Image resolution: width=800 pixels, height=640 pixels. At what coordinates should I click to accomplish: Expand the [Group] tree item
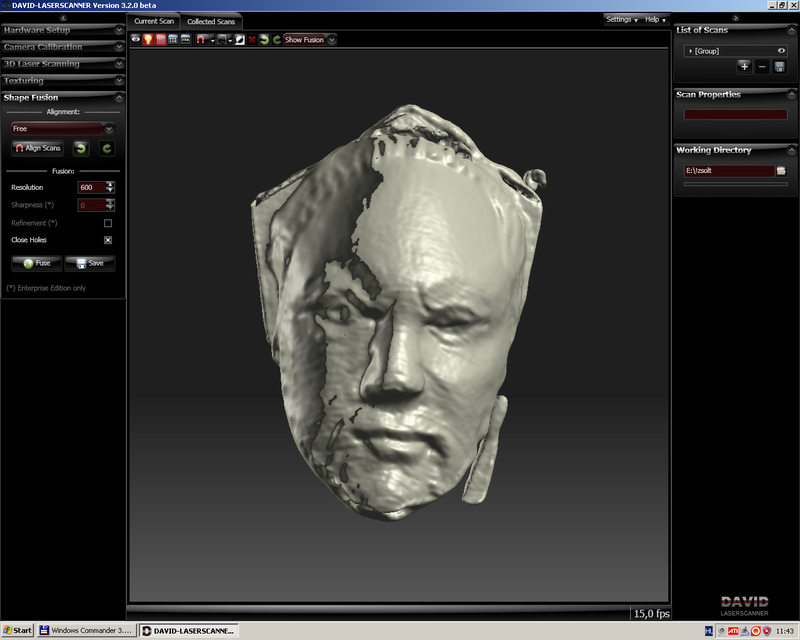[x=690, y=50]
